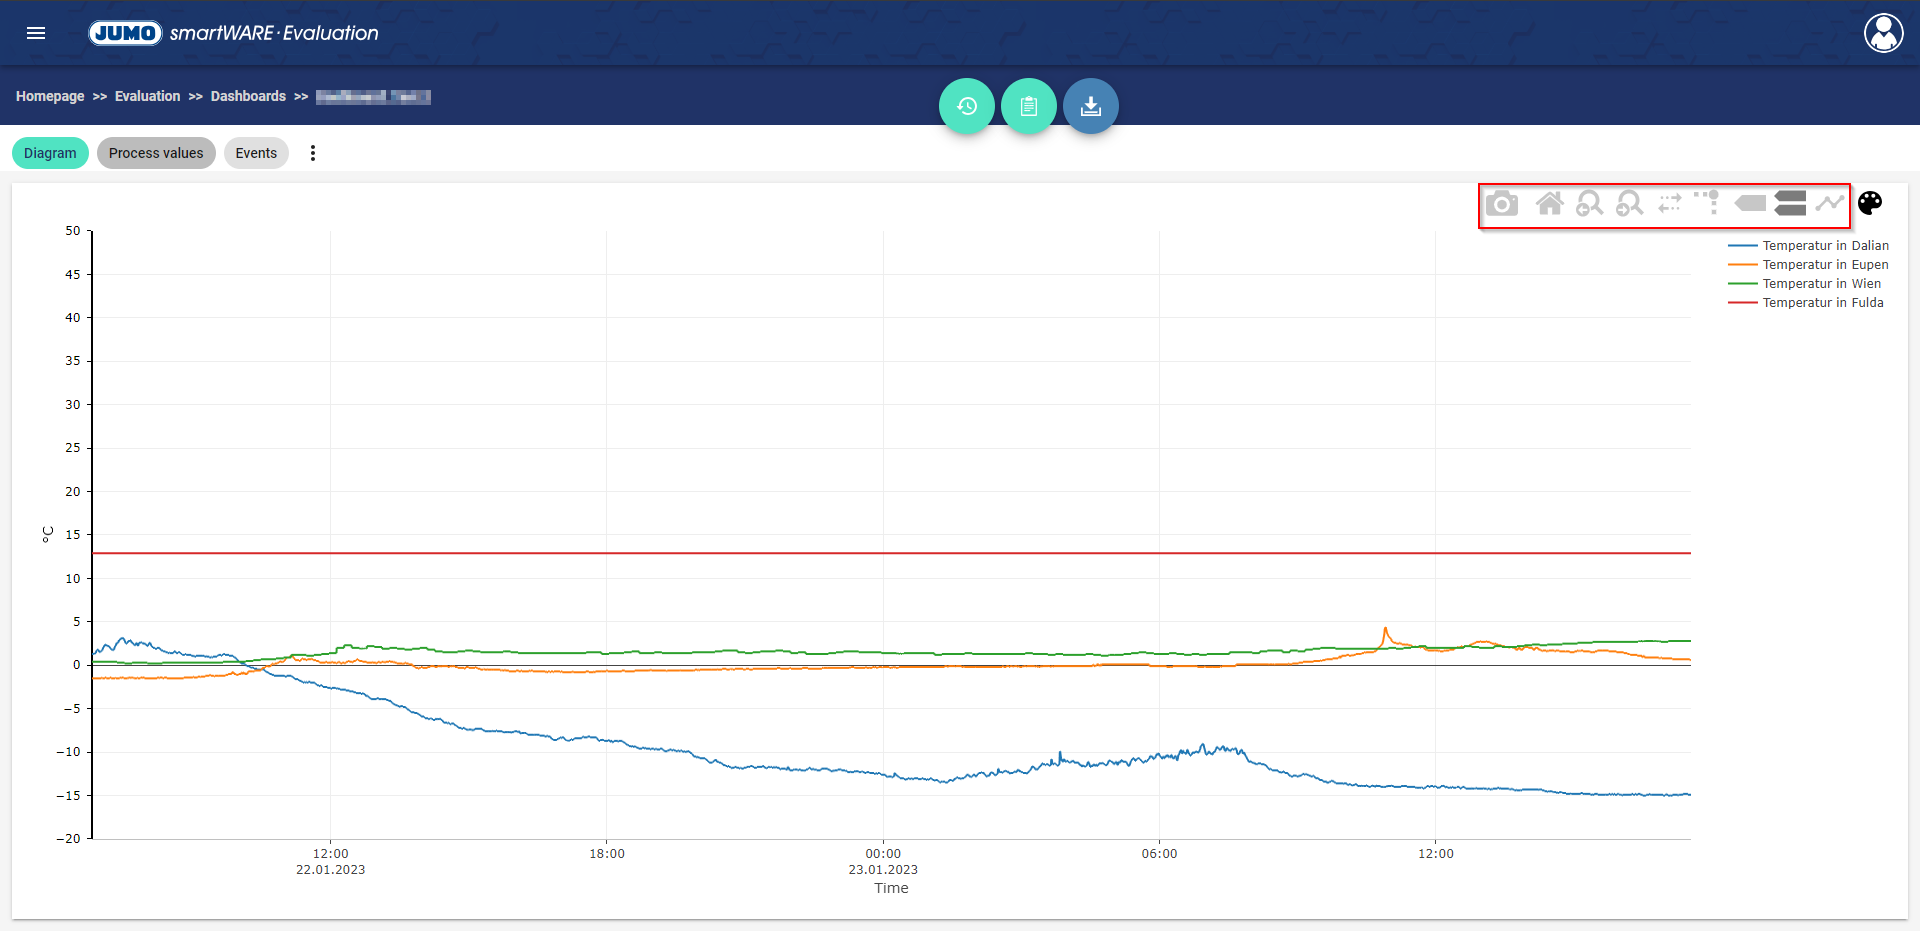Switch to the Events tab
The image size is (1920, 932).
click(x=256, y=153)
